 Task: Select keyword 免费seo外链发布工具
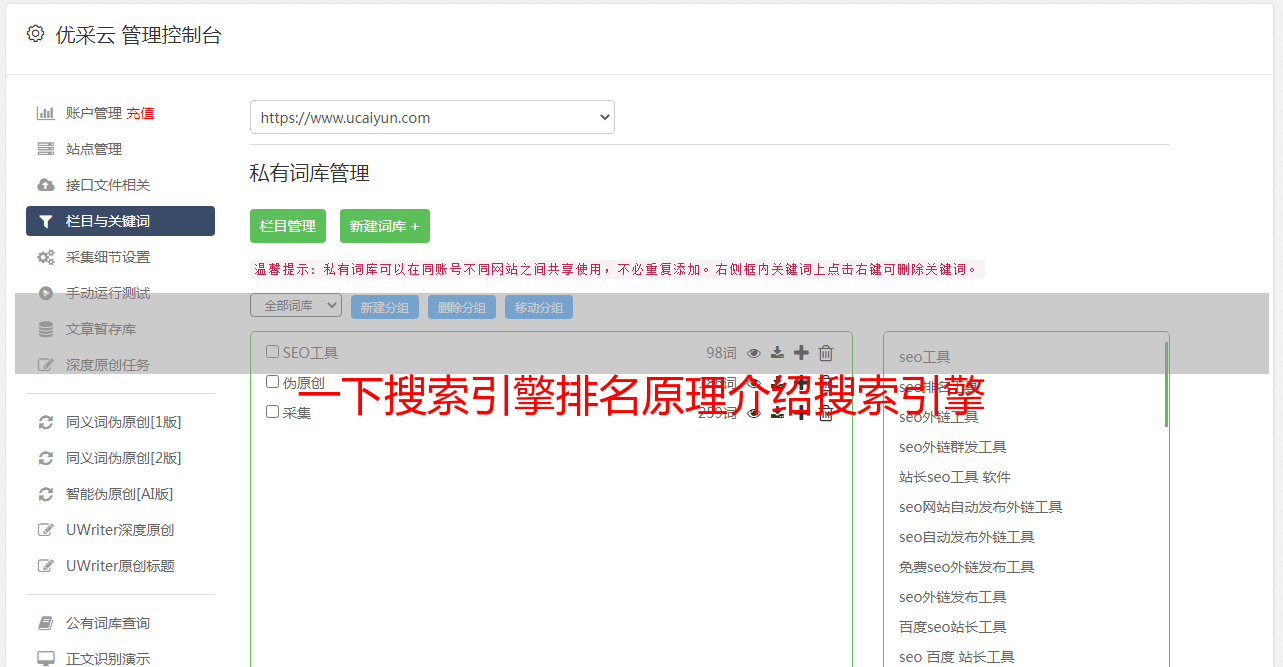(967, 567)
